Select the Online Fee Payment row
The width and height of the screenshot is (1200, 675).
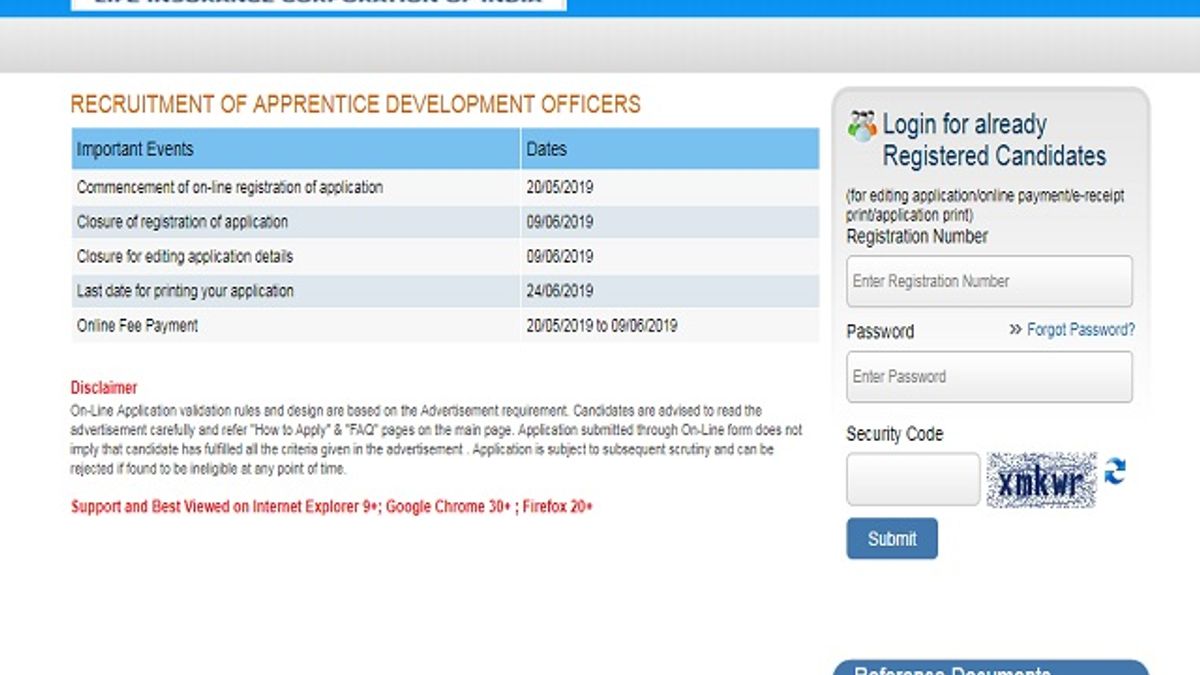click(445, 325)
